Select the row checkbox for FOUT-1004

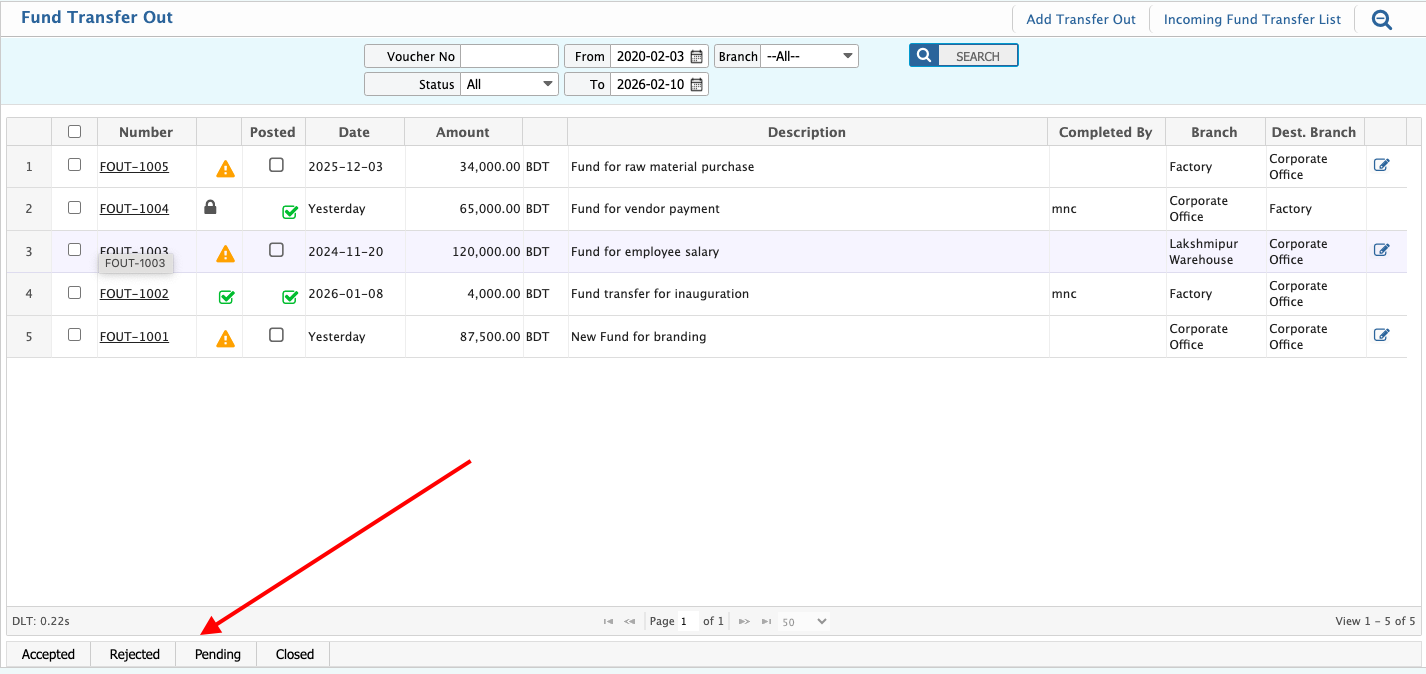[x=74, y=208]
